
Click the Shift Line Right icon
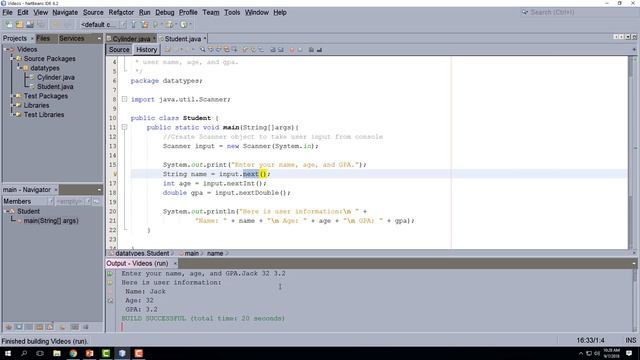(281, 50)
